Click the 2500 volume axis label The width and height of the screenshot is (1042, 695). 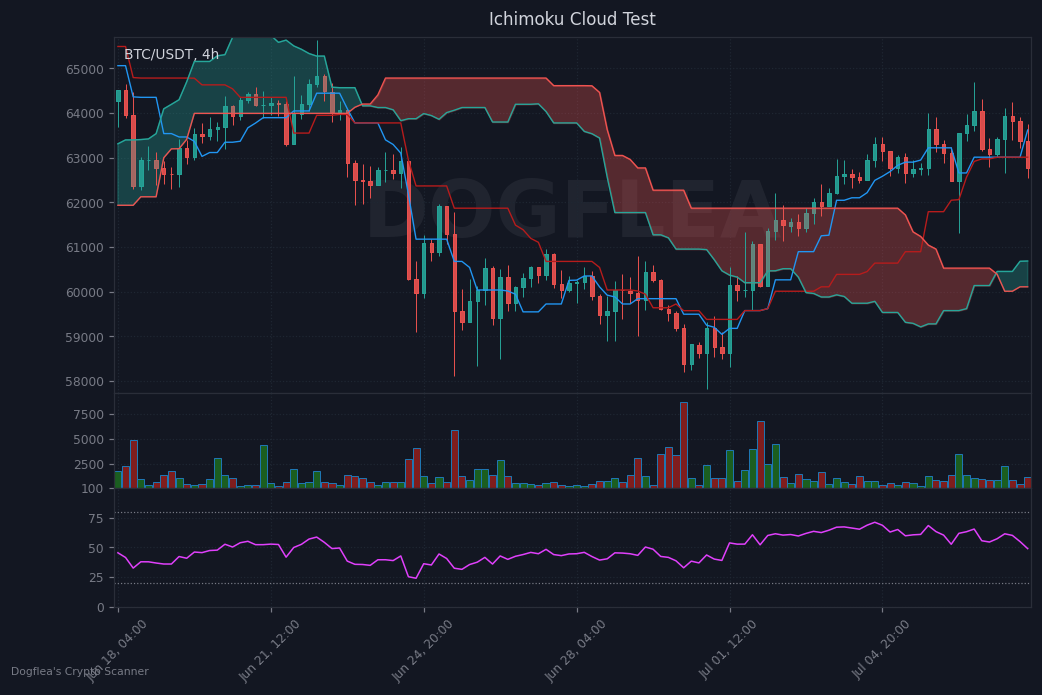tap(89, 465)
